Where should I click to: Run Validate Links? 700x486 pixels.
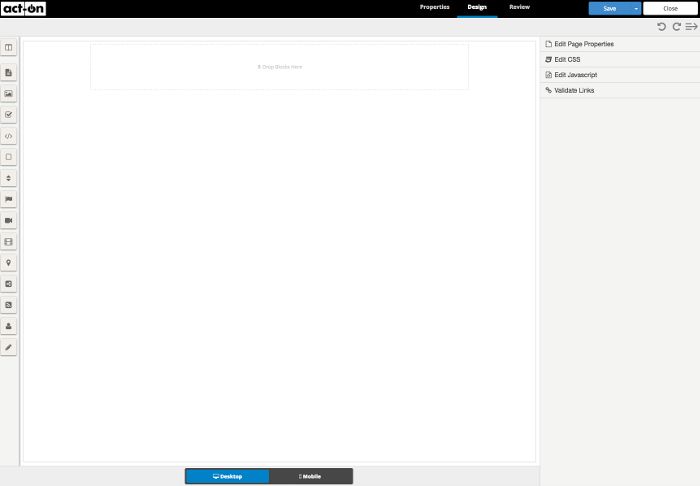620,90
